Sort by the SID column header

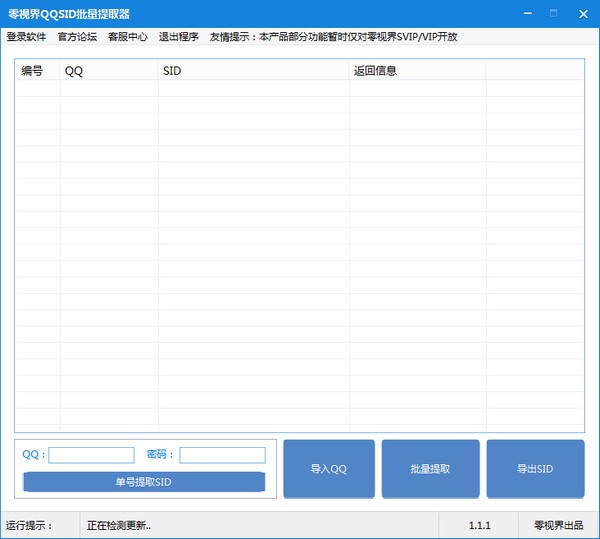254,70
